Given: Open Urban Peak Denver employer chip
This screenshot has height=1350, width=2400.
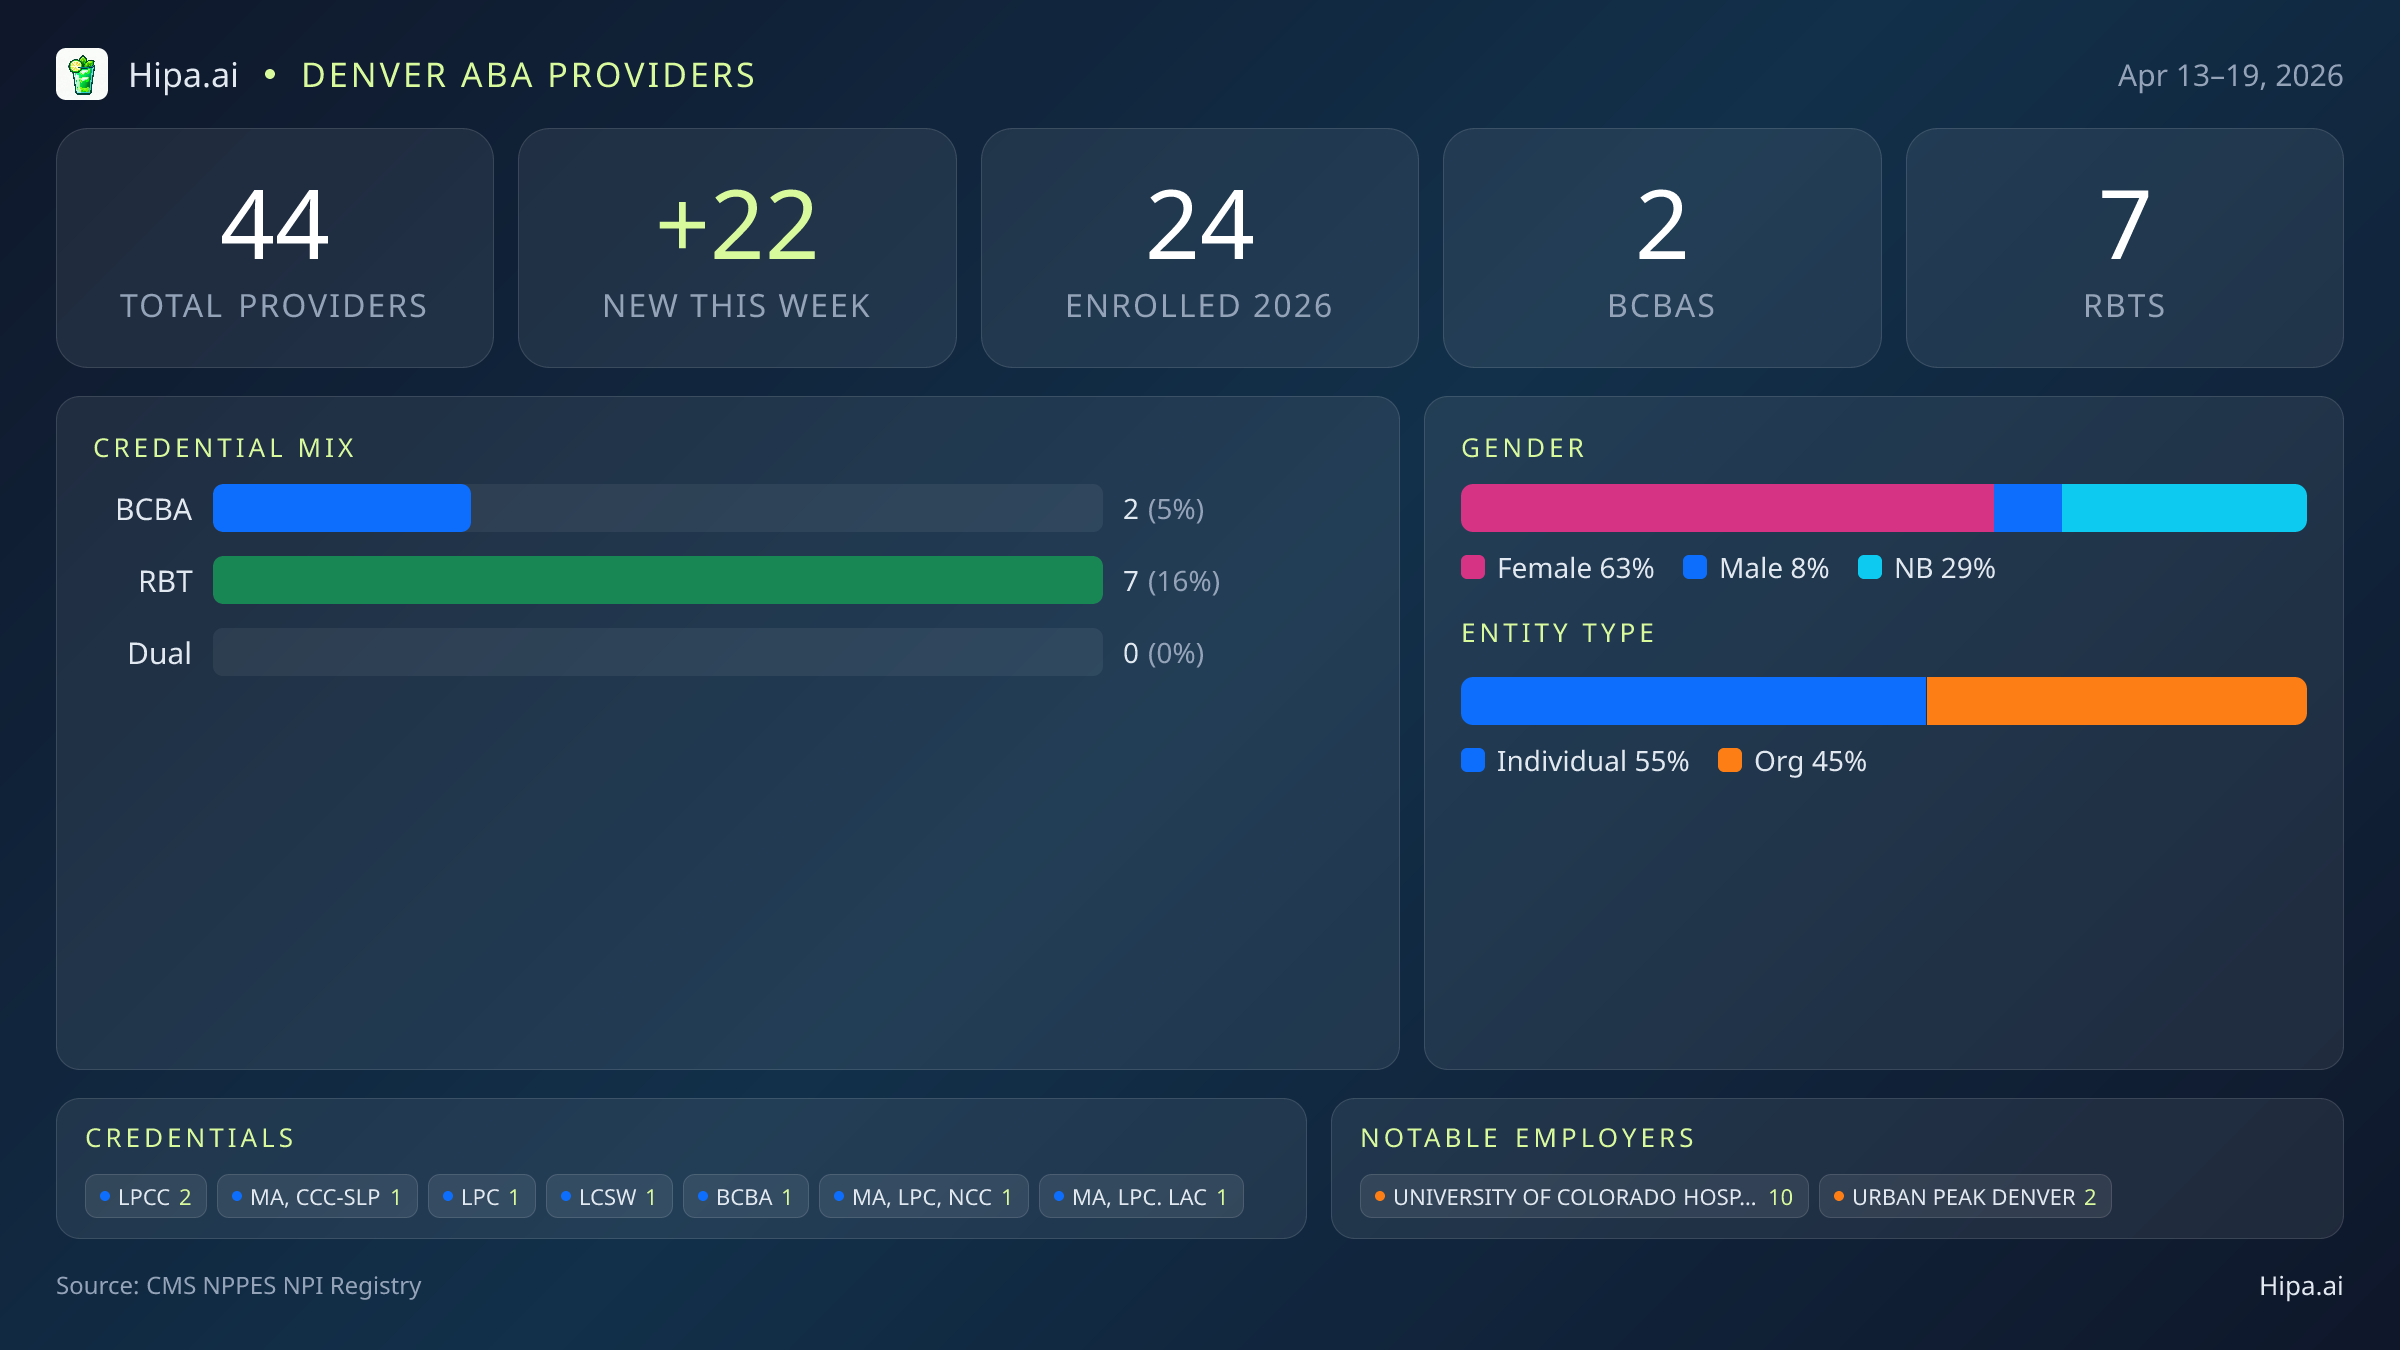Looking at the screenshot, I should coord(1965,1197).
